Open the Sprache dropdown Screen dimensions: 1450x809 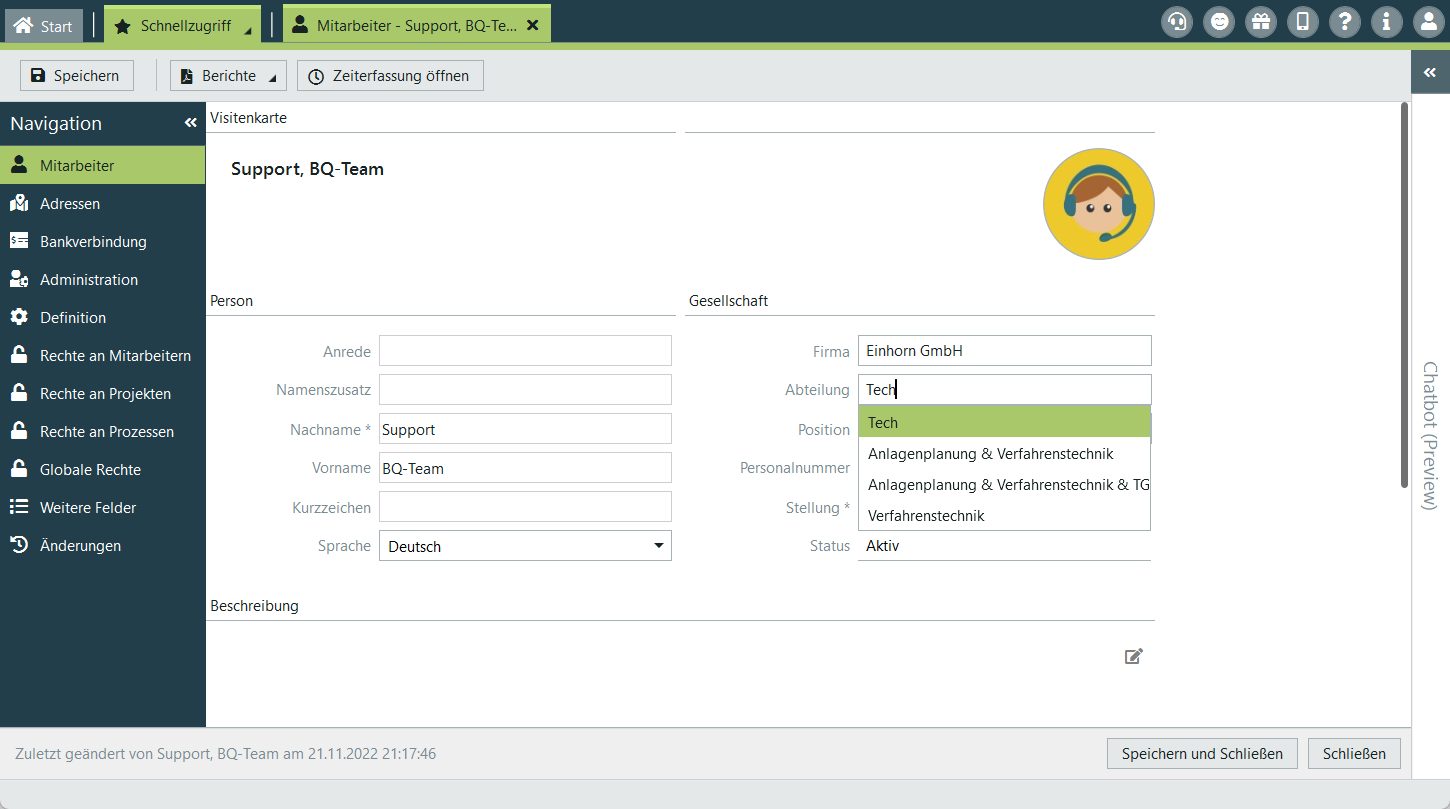coord(525,546)
